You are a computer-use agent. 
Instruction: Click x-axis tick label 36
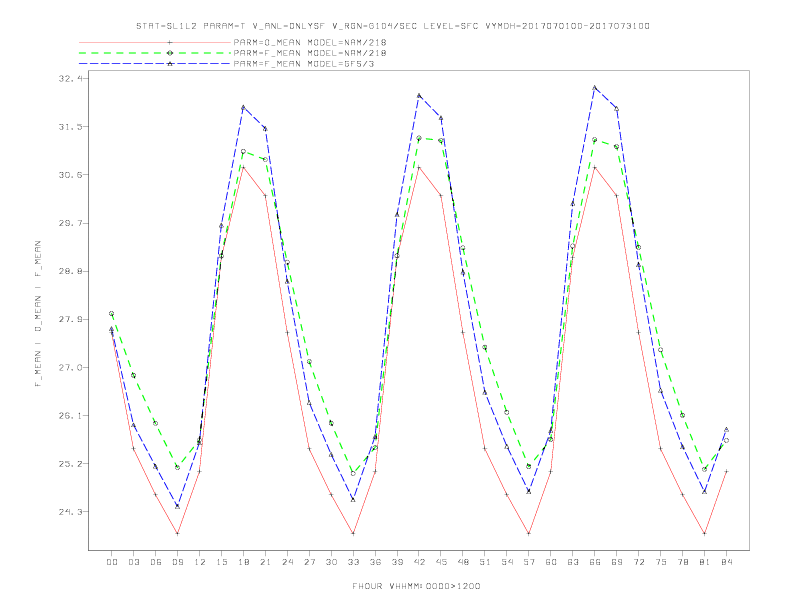[375, 562]
